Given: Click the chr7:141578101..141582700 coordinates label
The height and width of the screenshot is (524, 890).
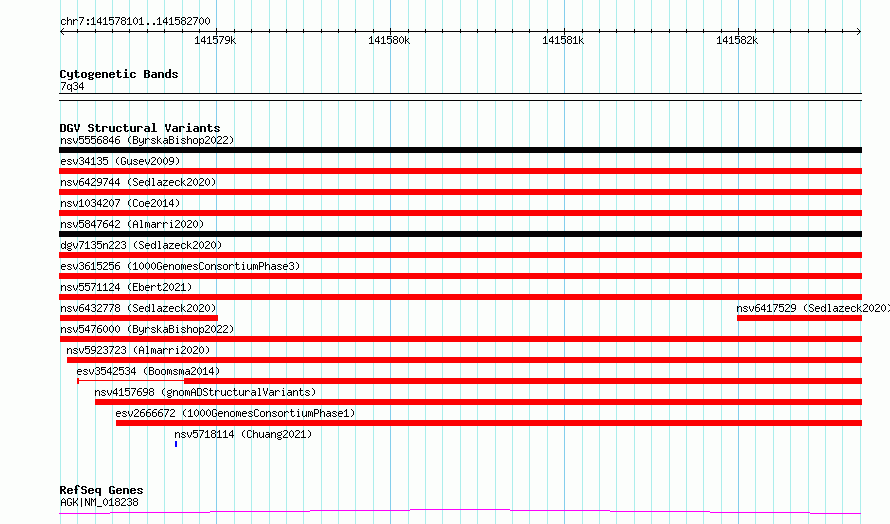Looking at the screenshot, I should pyautogui.click(x=135, y=21).
